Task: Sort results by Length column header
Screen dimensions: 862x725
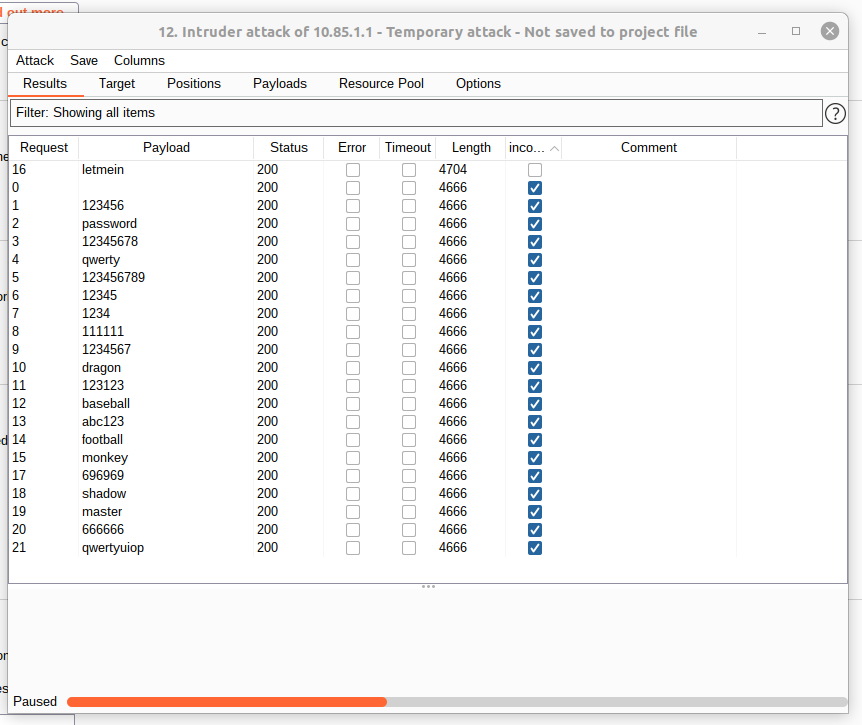Action: pyautogui.click(x=471, y=148)
